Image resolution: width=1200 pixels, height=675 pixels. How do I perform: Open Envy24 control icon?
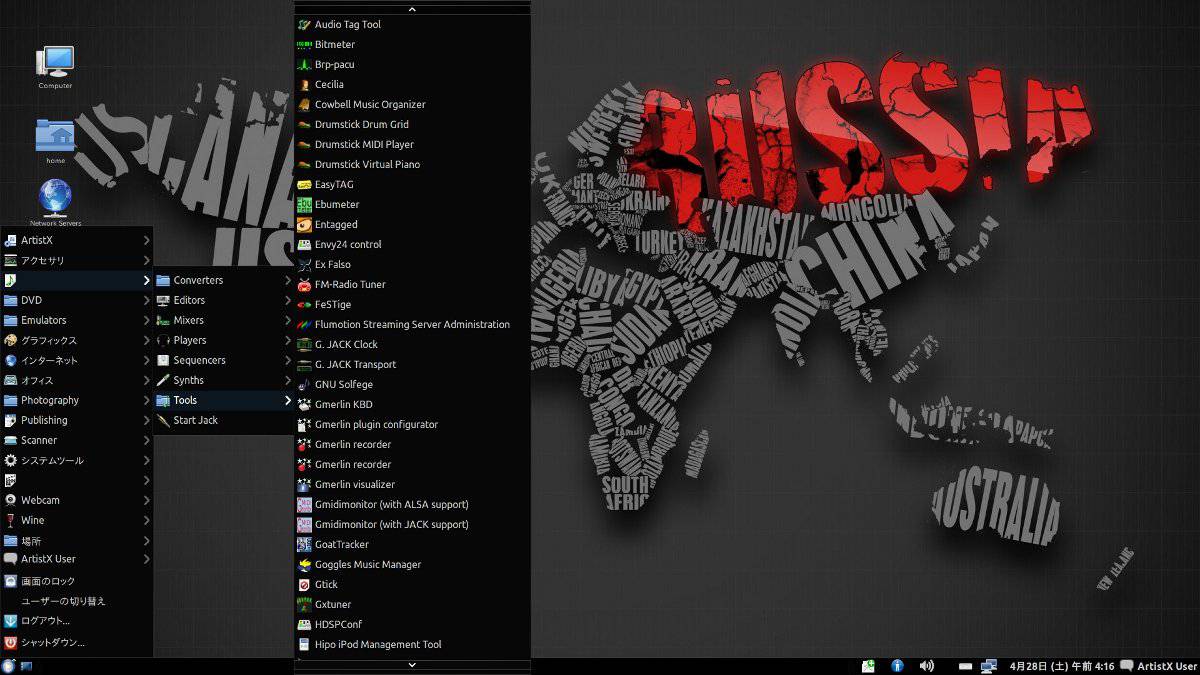(x=305, y=244)
